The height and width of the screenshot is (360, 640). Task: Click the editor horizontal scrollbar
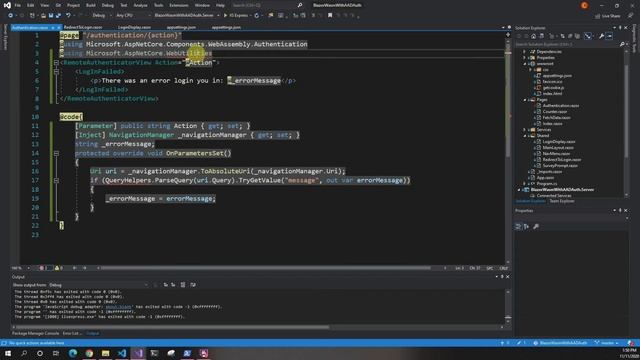[265, 268]
